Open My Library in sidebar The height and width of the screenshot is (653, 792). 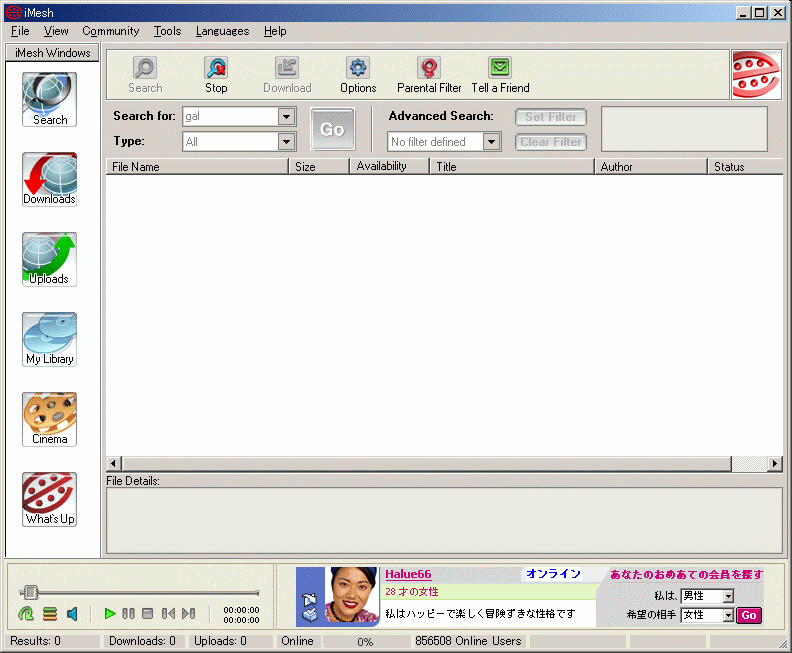[49, 340]
